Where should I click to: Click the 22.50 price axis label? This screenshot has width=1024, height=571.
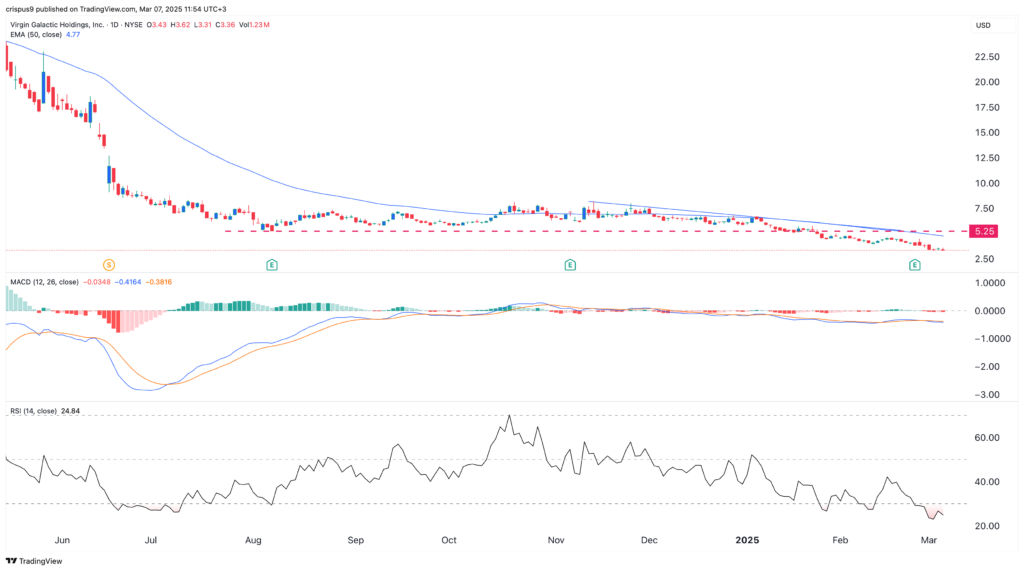tap(987, 57)
